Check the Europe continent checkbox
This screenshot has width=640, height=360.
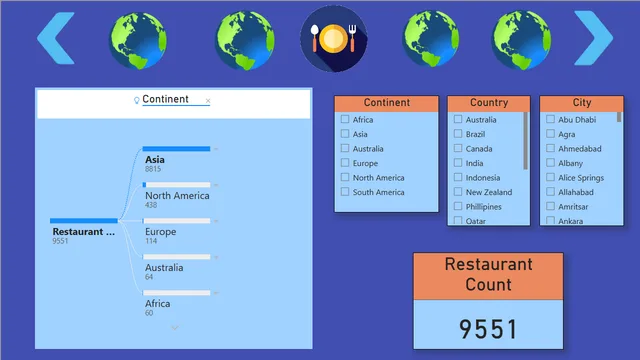tap(345, 163)
